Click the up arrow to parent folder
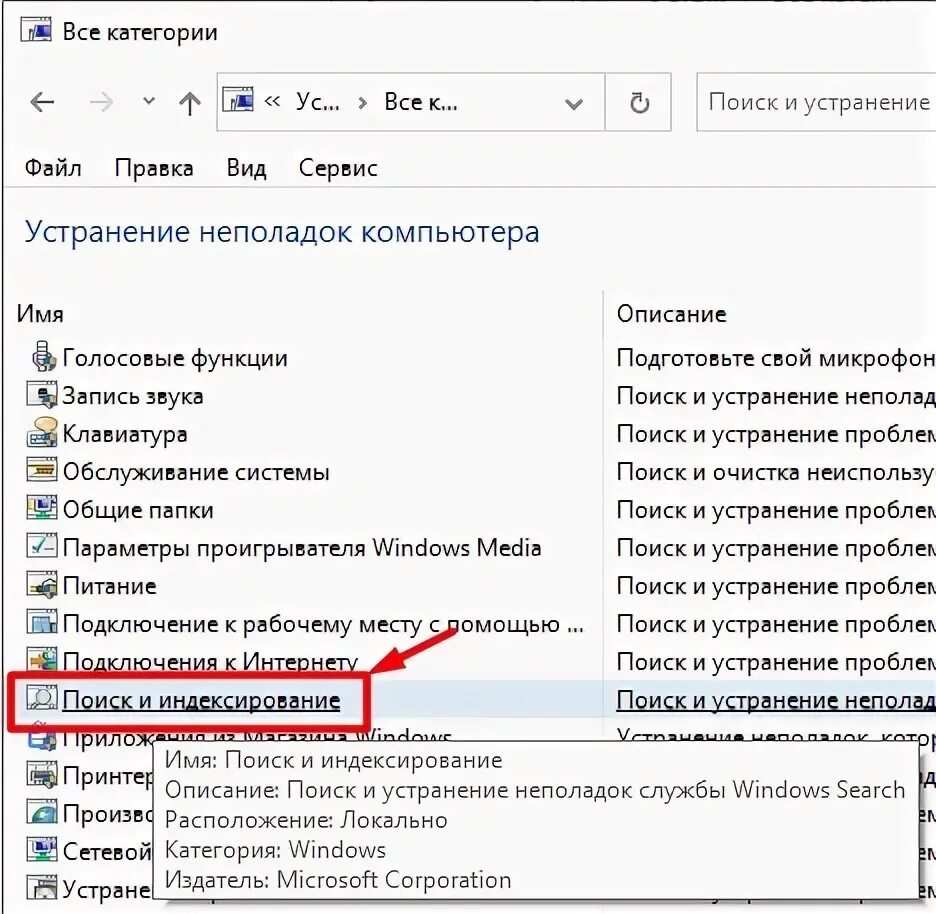 coord(189,102)
